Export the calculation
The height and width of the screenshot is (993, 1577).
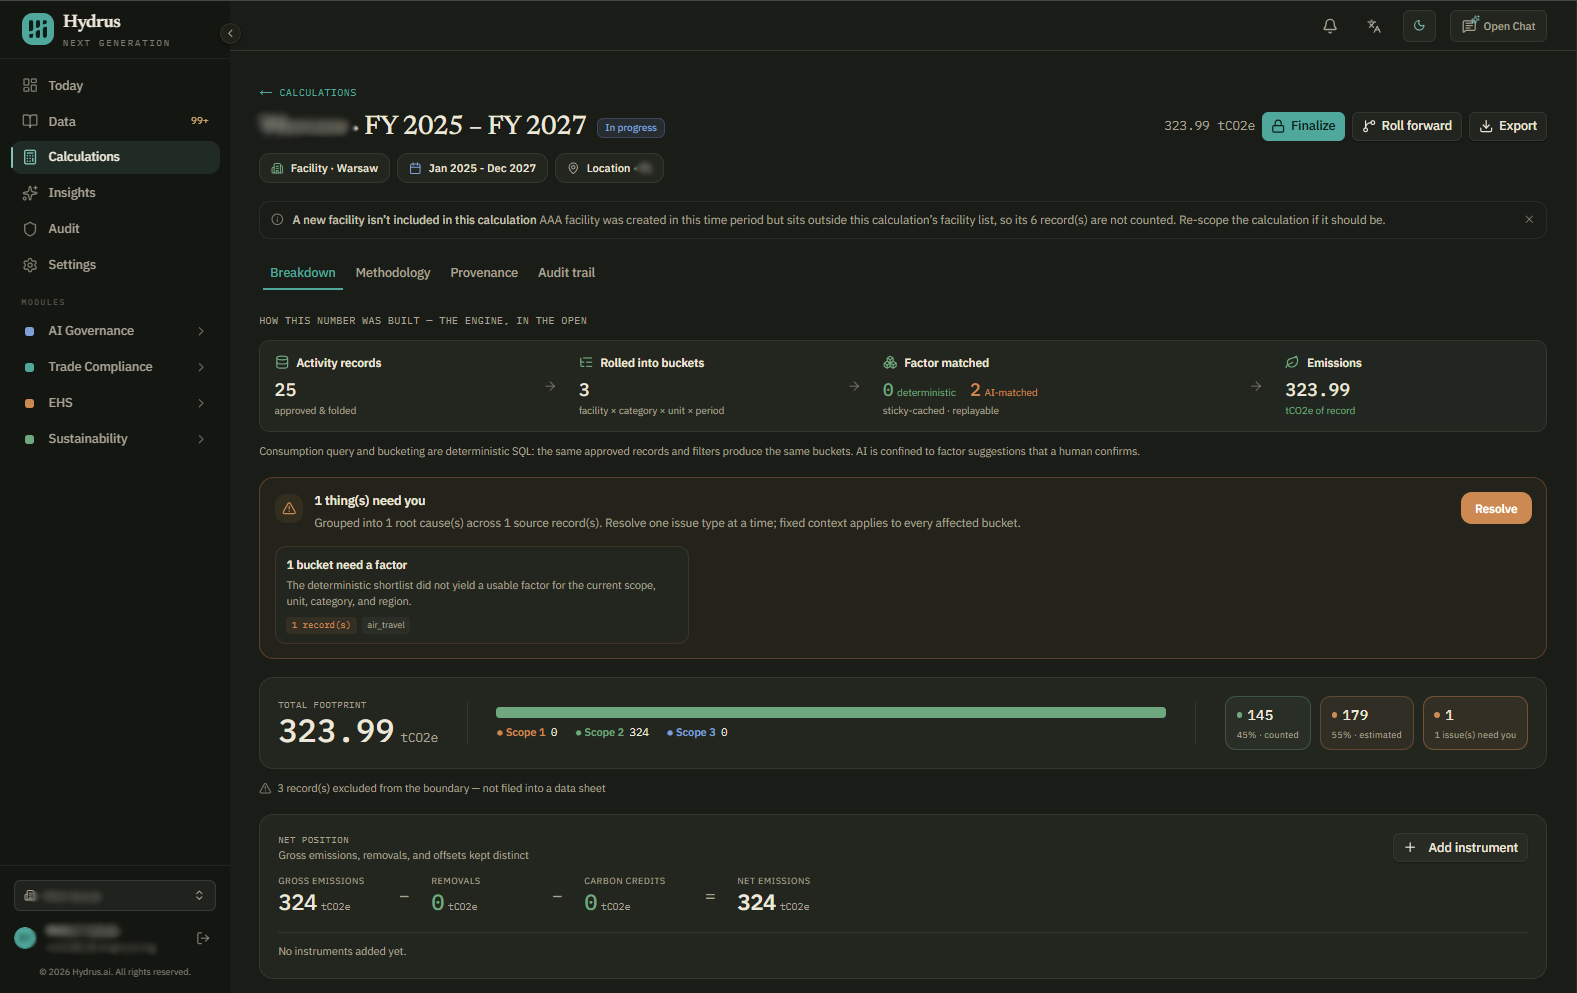1508,126
